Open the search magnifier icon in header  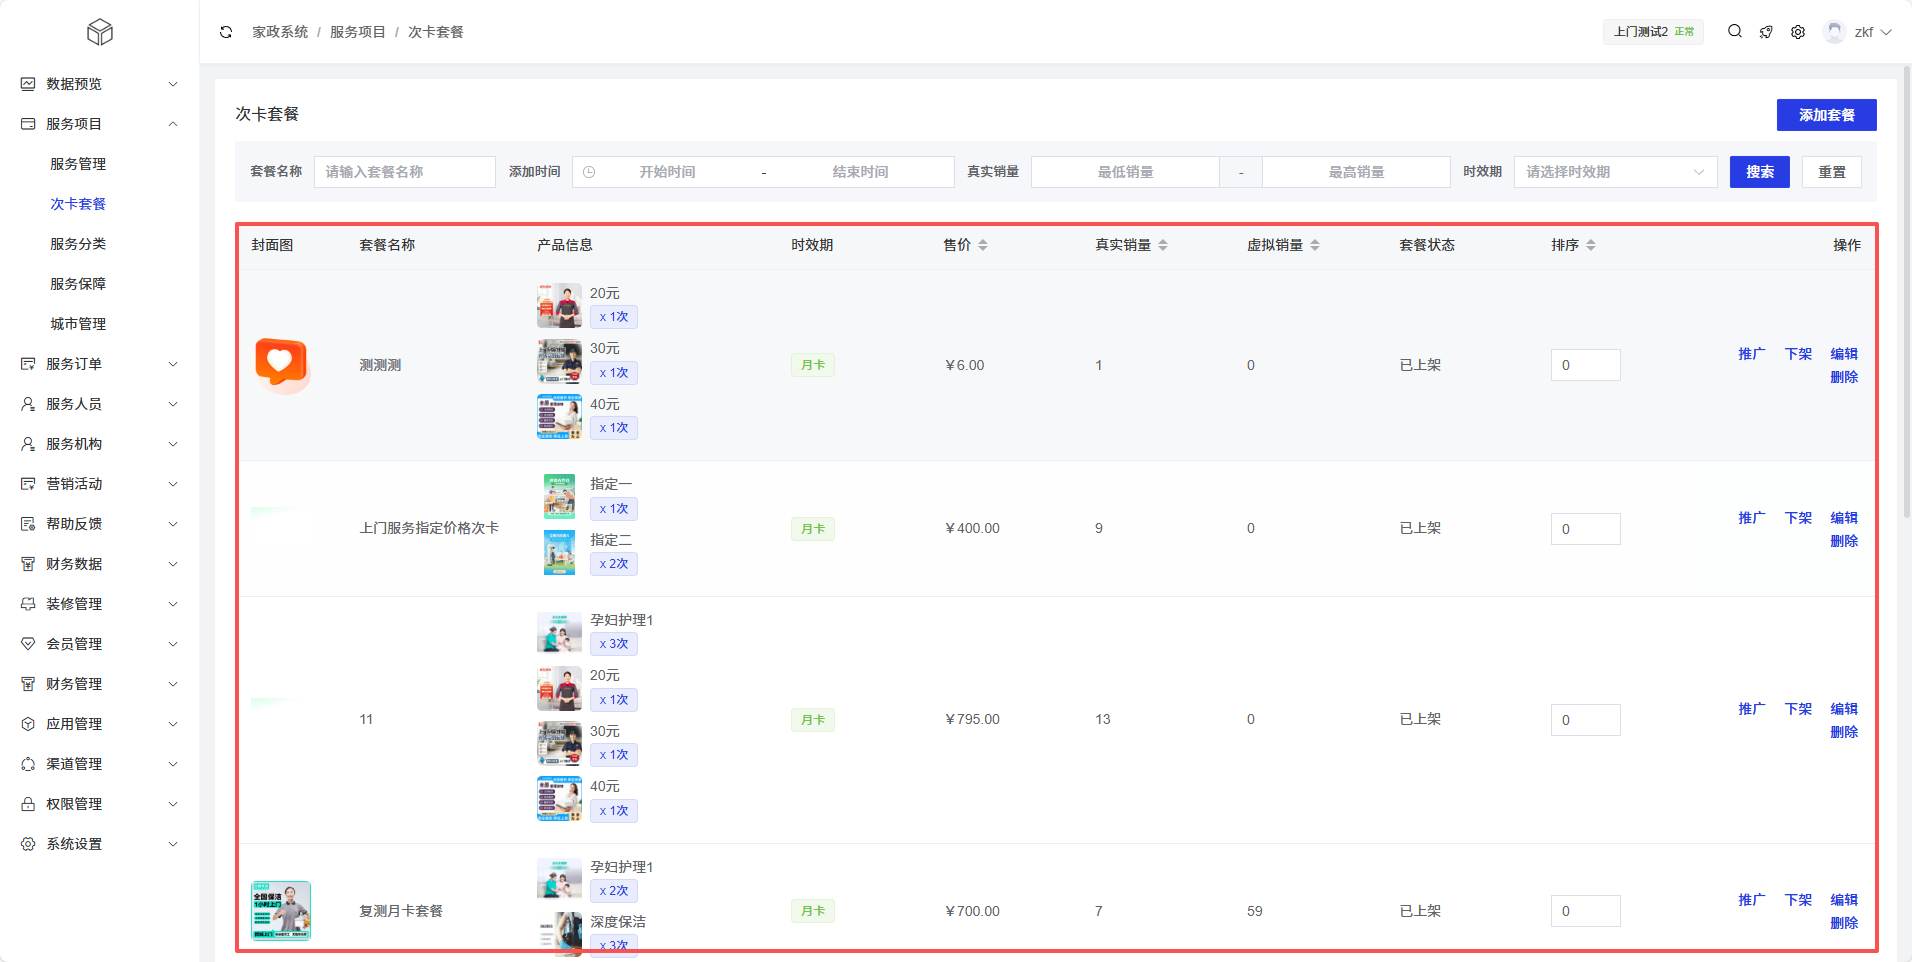tap(1735, 32)
